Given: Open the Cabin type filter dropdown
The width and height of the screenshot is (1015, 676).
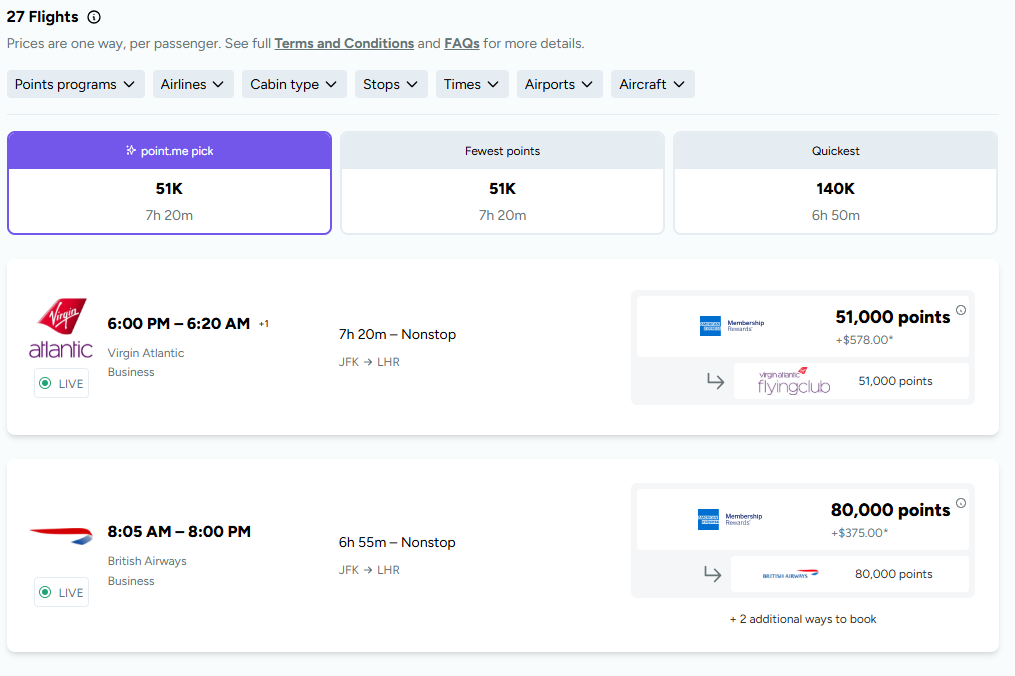Looking at the screenshot, I should 293,84.
